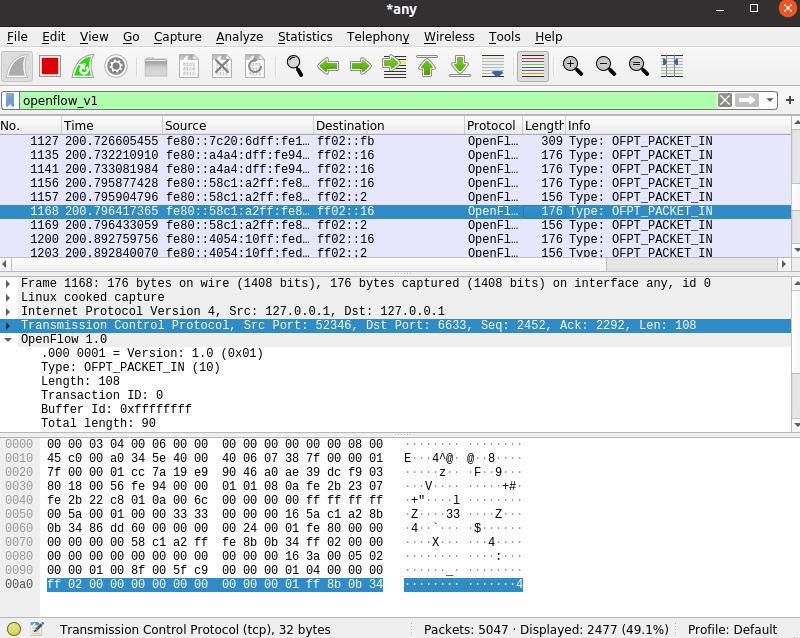Sort by the Source column header
The height and width of the screenshot is (638, 800).
click(238, 126)
